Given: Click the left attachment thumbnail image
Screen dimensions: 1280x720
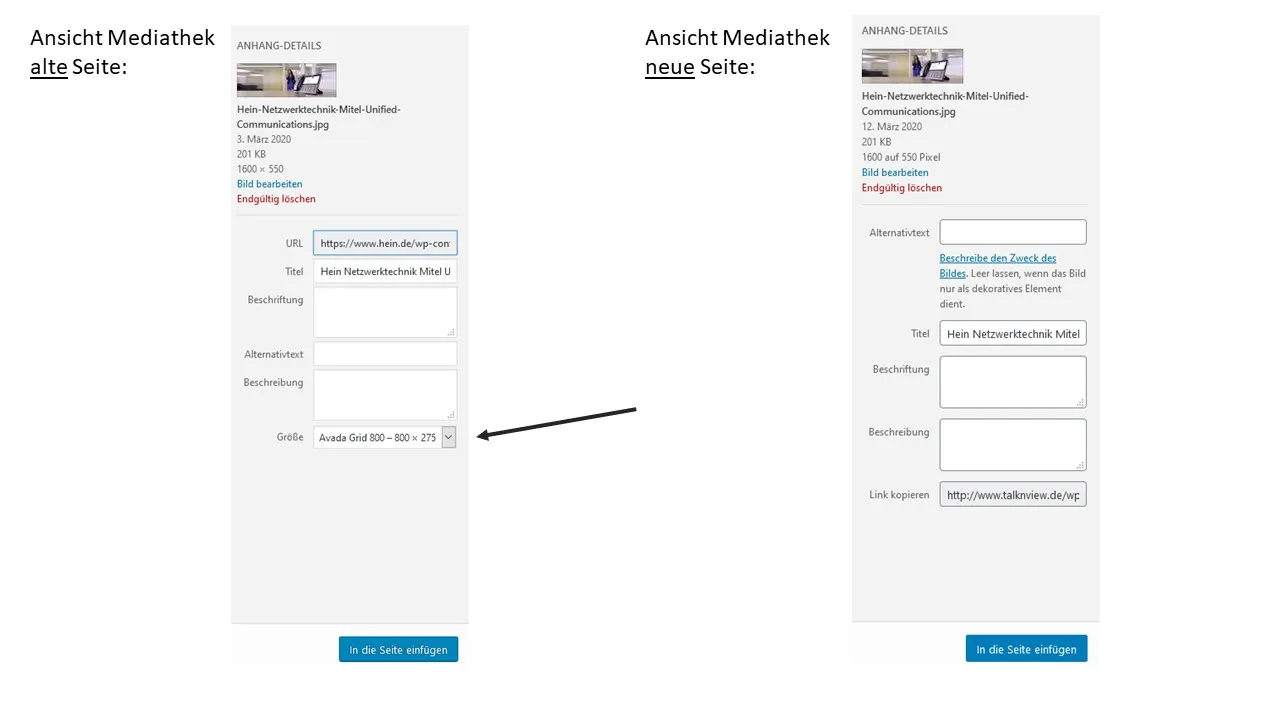Looking at the screenshot, I should point(286,80).
